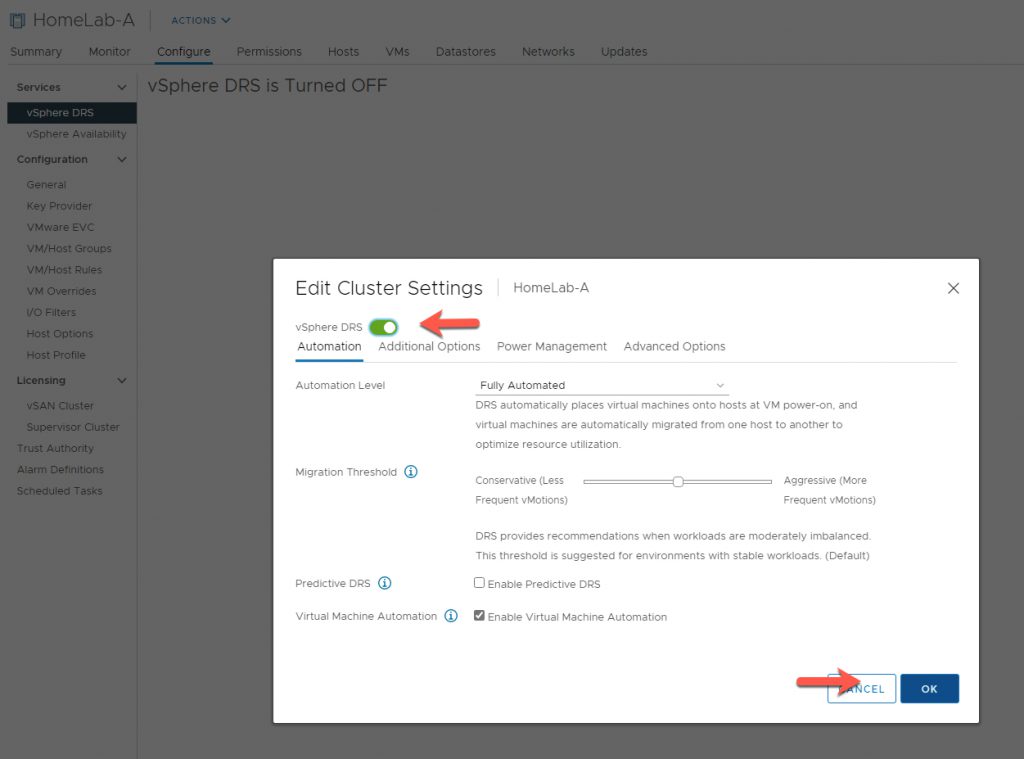
Task: Open the Automation Level dropdown
Action: pyautogui.click(x=601, y=385)
